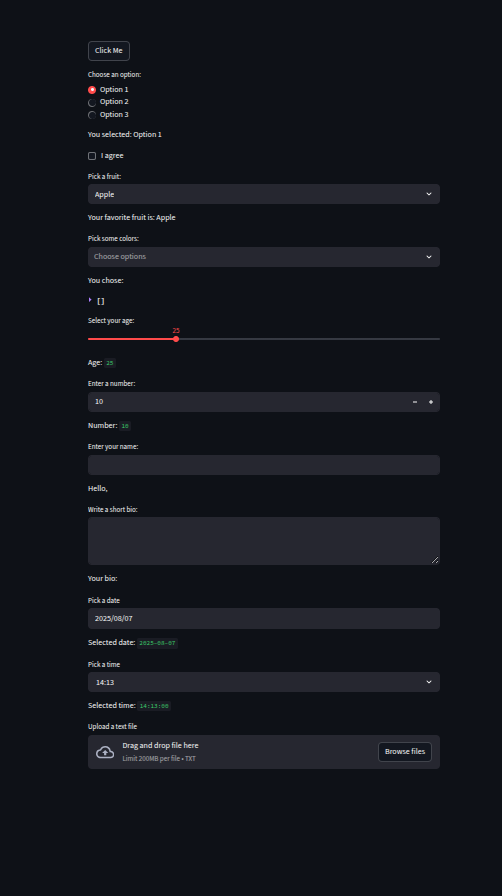Click the number input showing 10
Image resolution: width=502 pixels, height=896 pixels.
pyautogui.click(x=248, y=402)
